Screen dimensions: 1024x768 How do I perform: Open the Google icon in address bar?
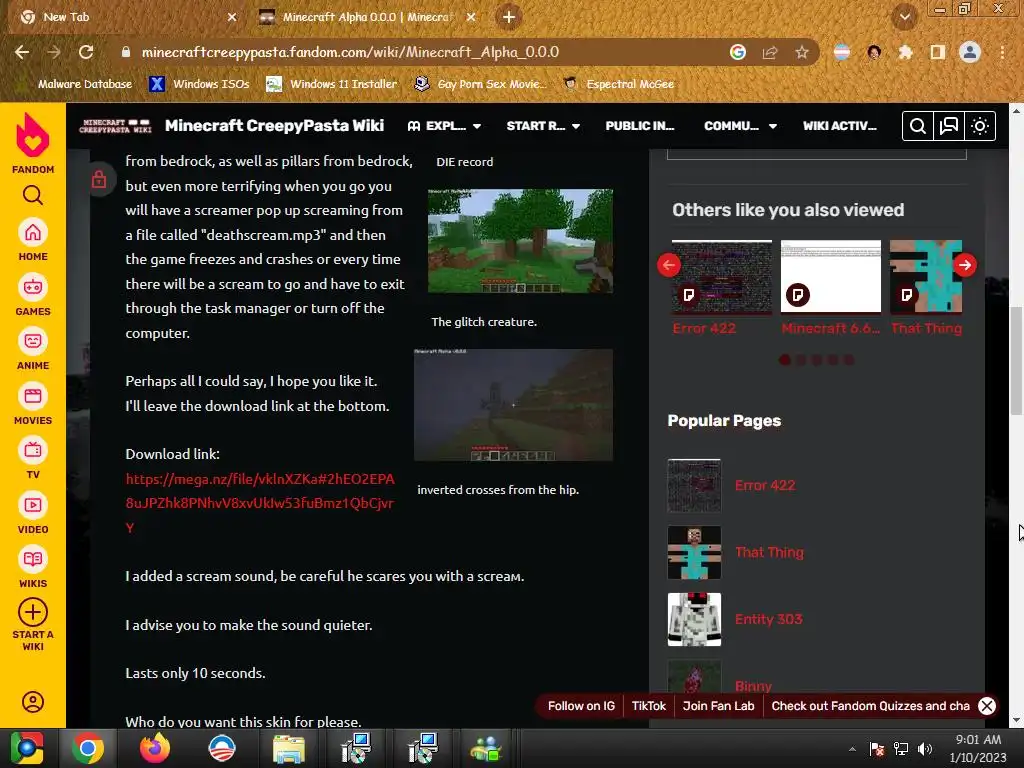click(738, 52)
